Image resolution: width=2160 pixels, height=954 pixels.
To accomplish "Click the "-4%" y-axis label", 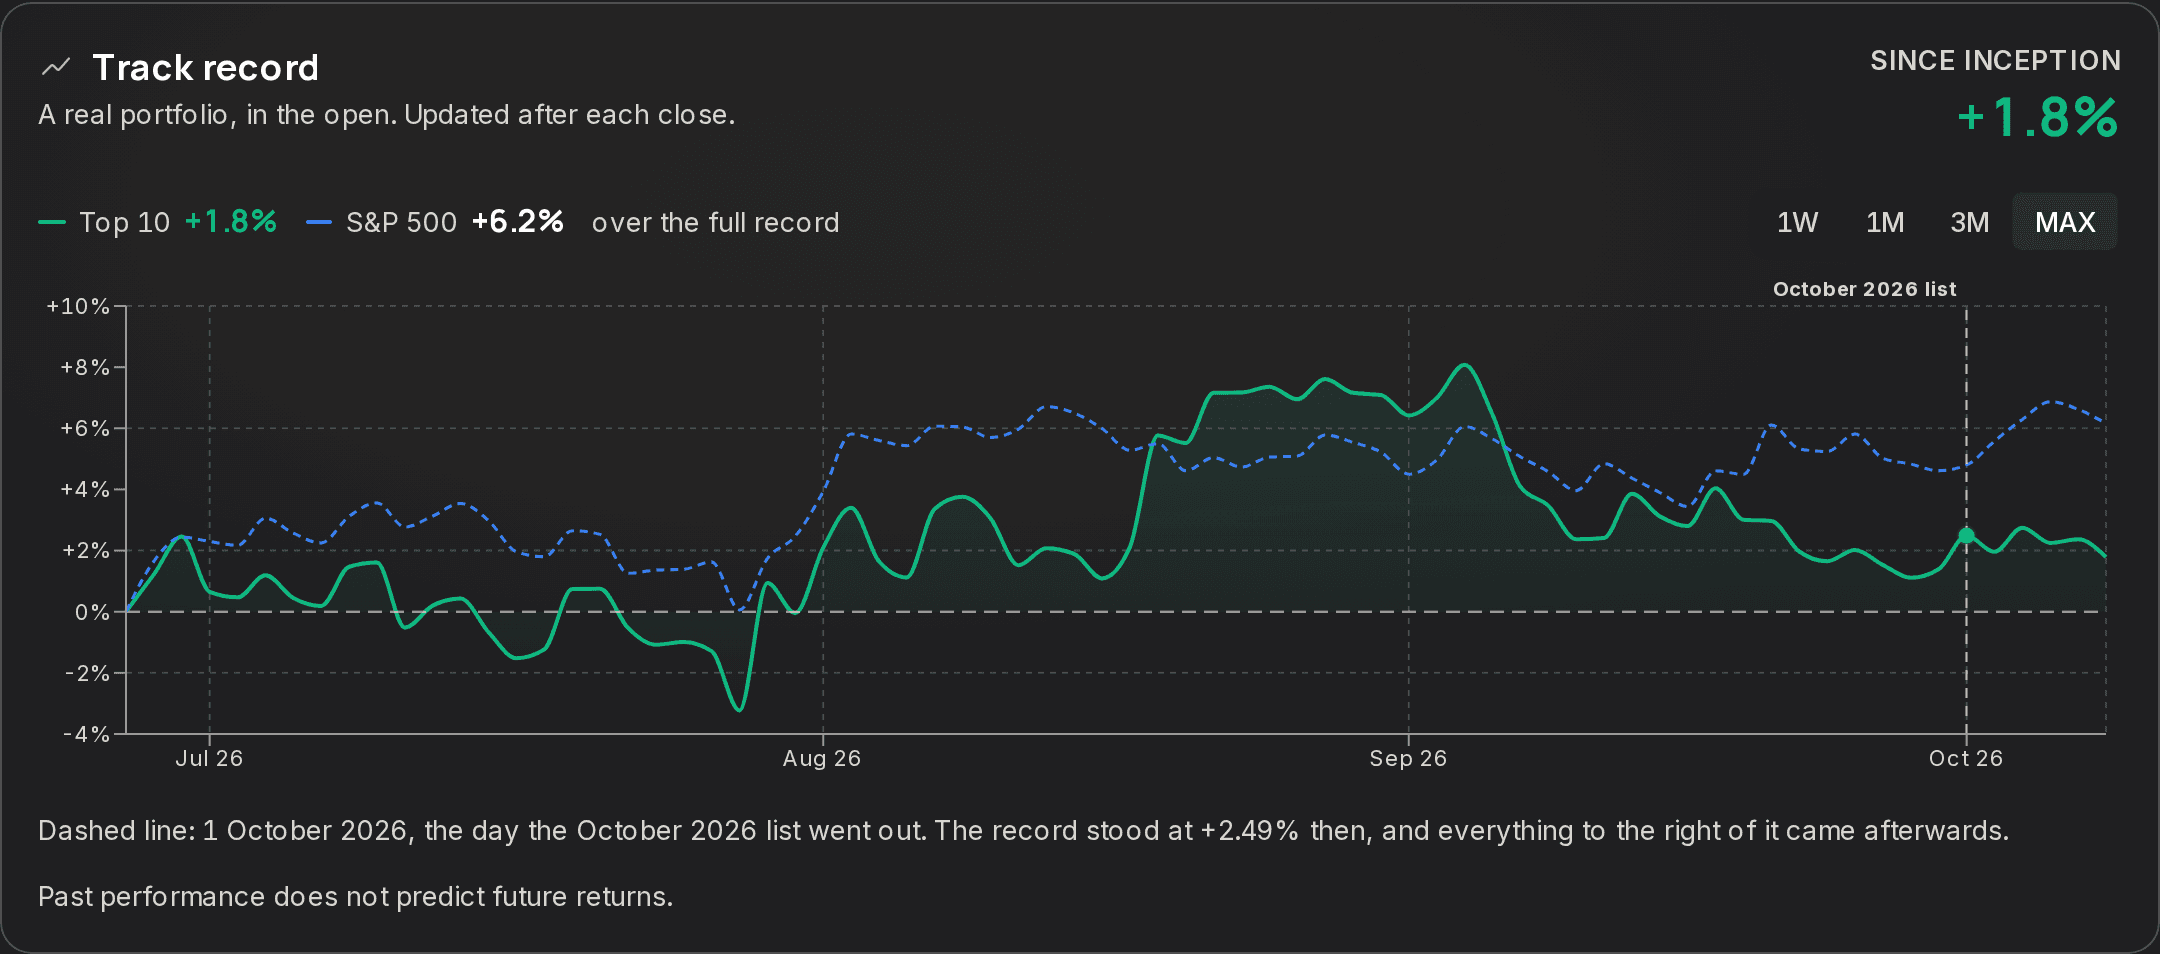I will (87, 734).
